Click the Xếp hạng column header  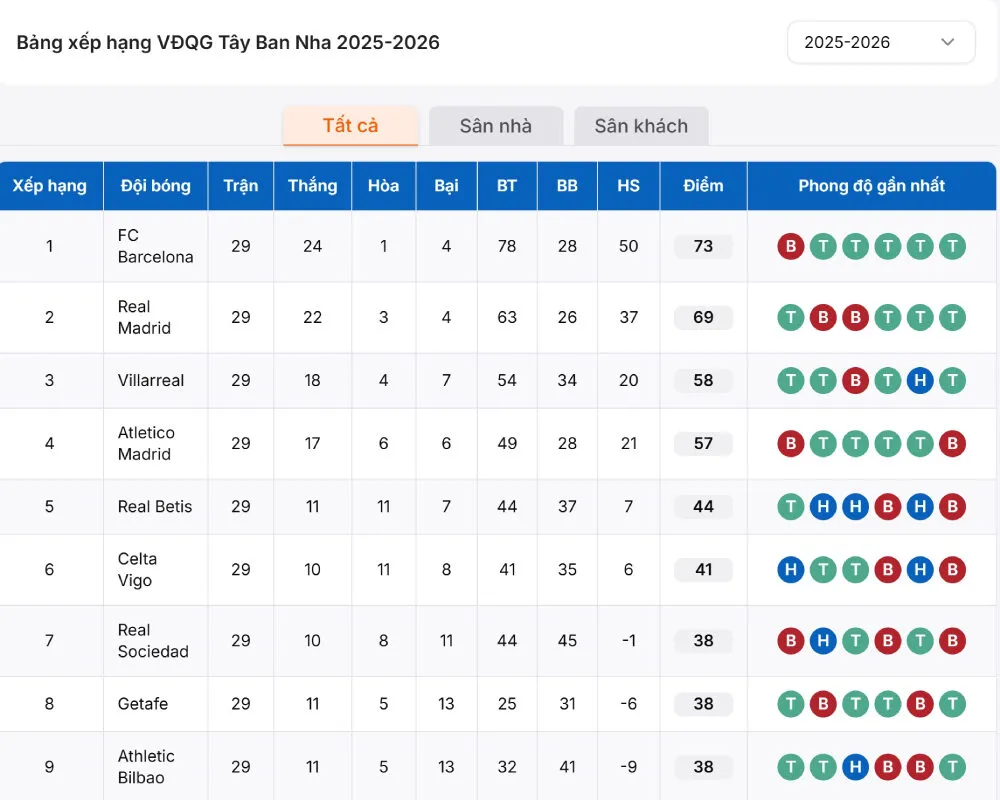coord(50,185)
